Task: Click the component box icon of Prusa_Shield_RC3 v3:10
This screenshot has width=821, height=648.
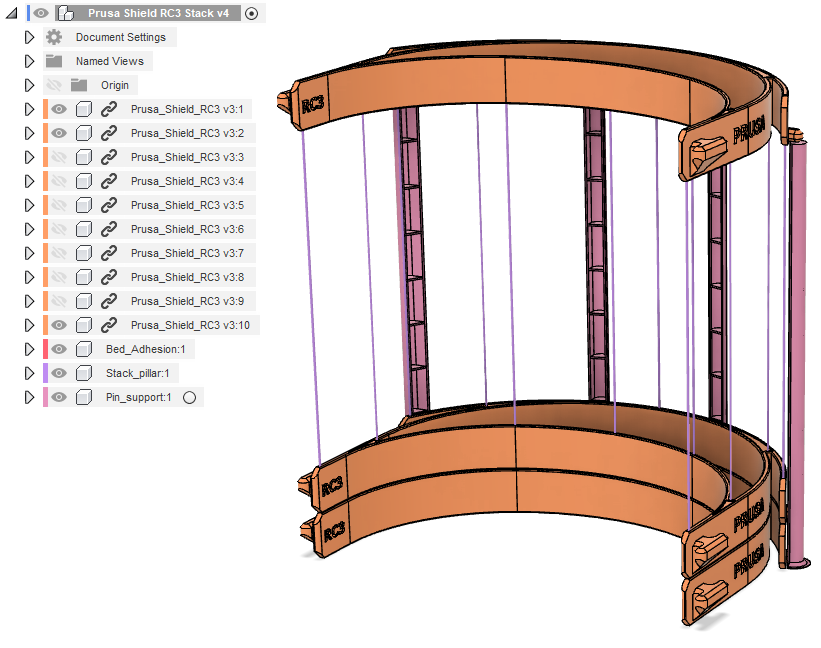Action: point(84,325)
